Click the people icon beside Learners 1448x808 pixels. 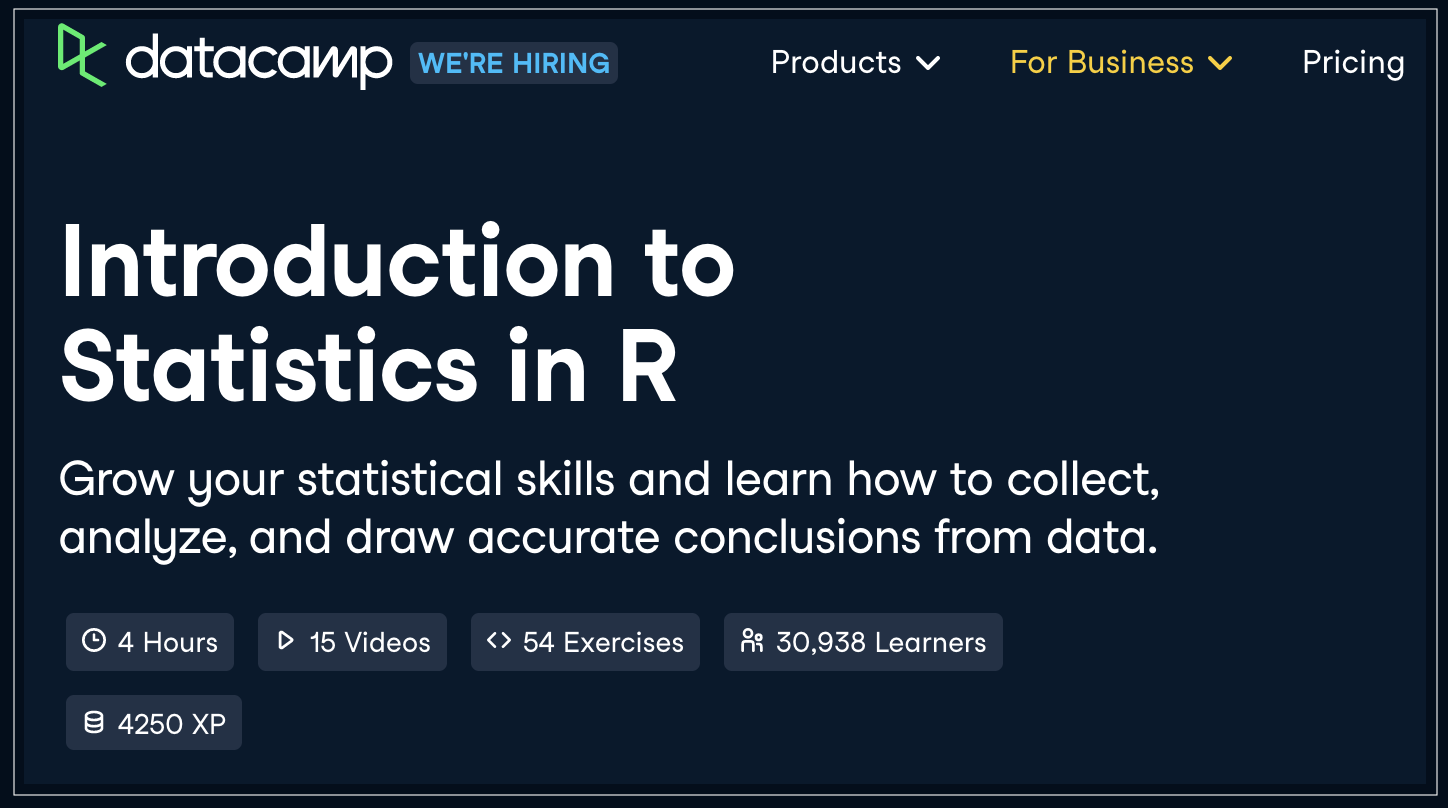(752, 641)
